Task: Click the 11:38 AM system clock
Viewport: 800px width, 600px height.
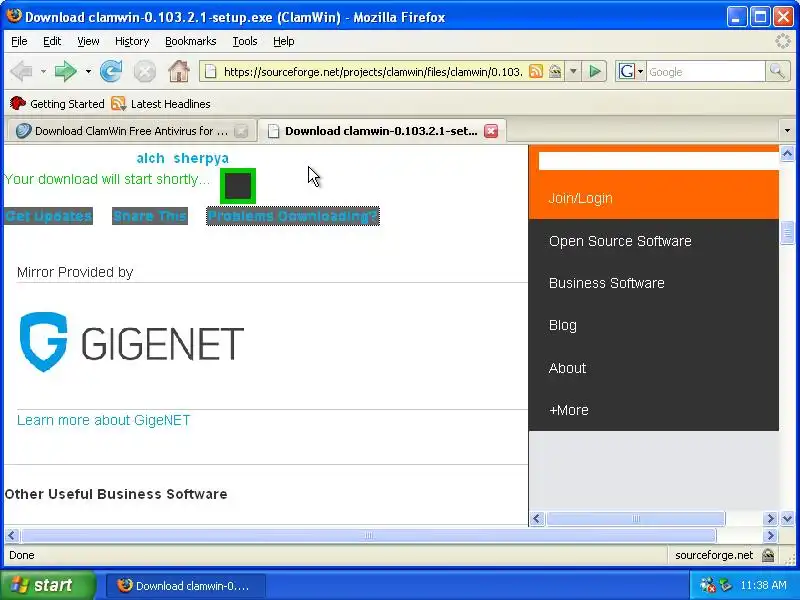Action: tap(763, 585)
